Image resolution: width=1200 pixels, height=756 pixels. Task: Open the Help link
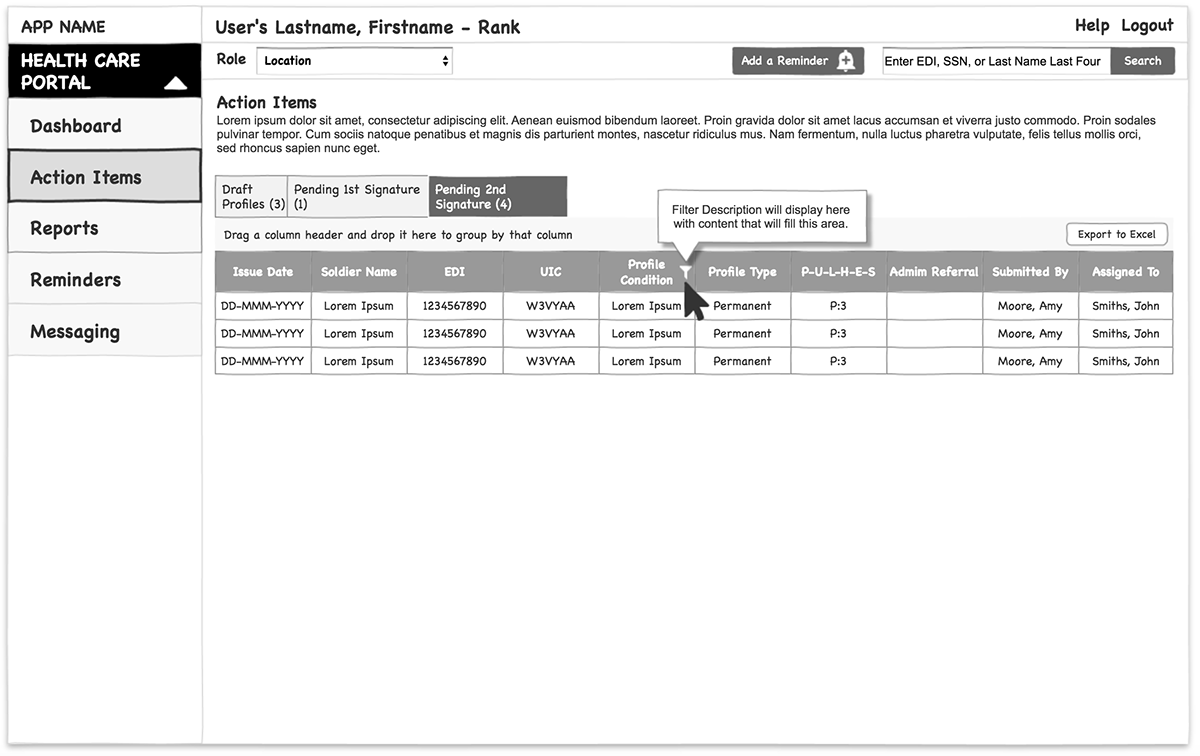(1092, 25)
